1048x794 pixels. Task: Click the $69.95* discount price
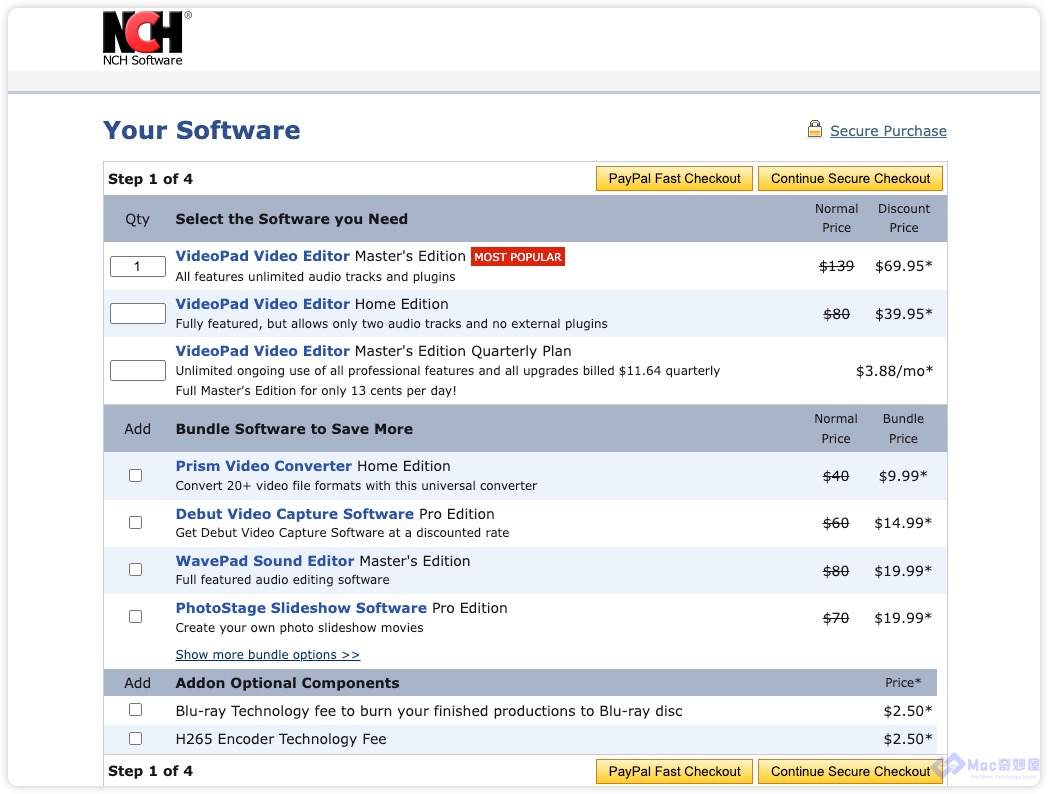click(904, 266)
